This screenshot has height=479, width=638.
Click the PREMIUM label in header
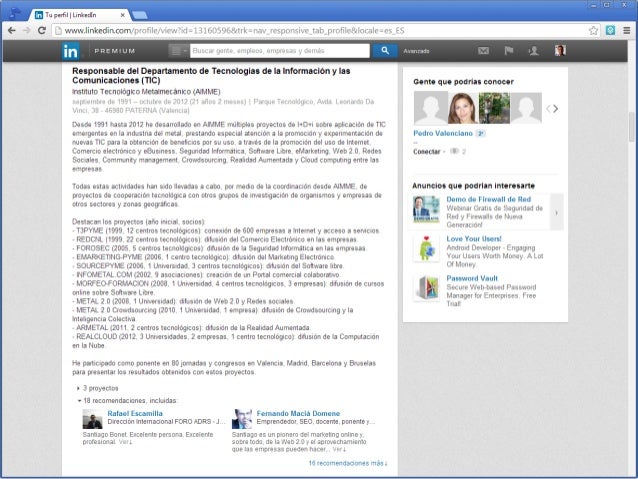[x=115, y=51]
